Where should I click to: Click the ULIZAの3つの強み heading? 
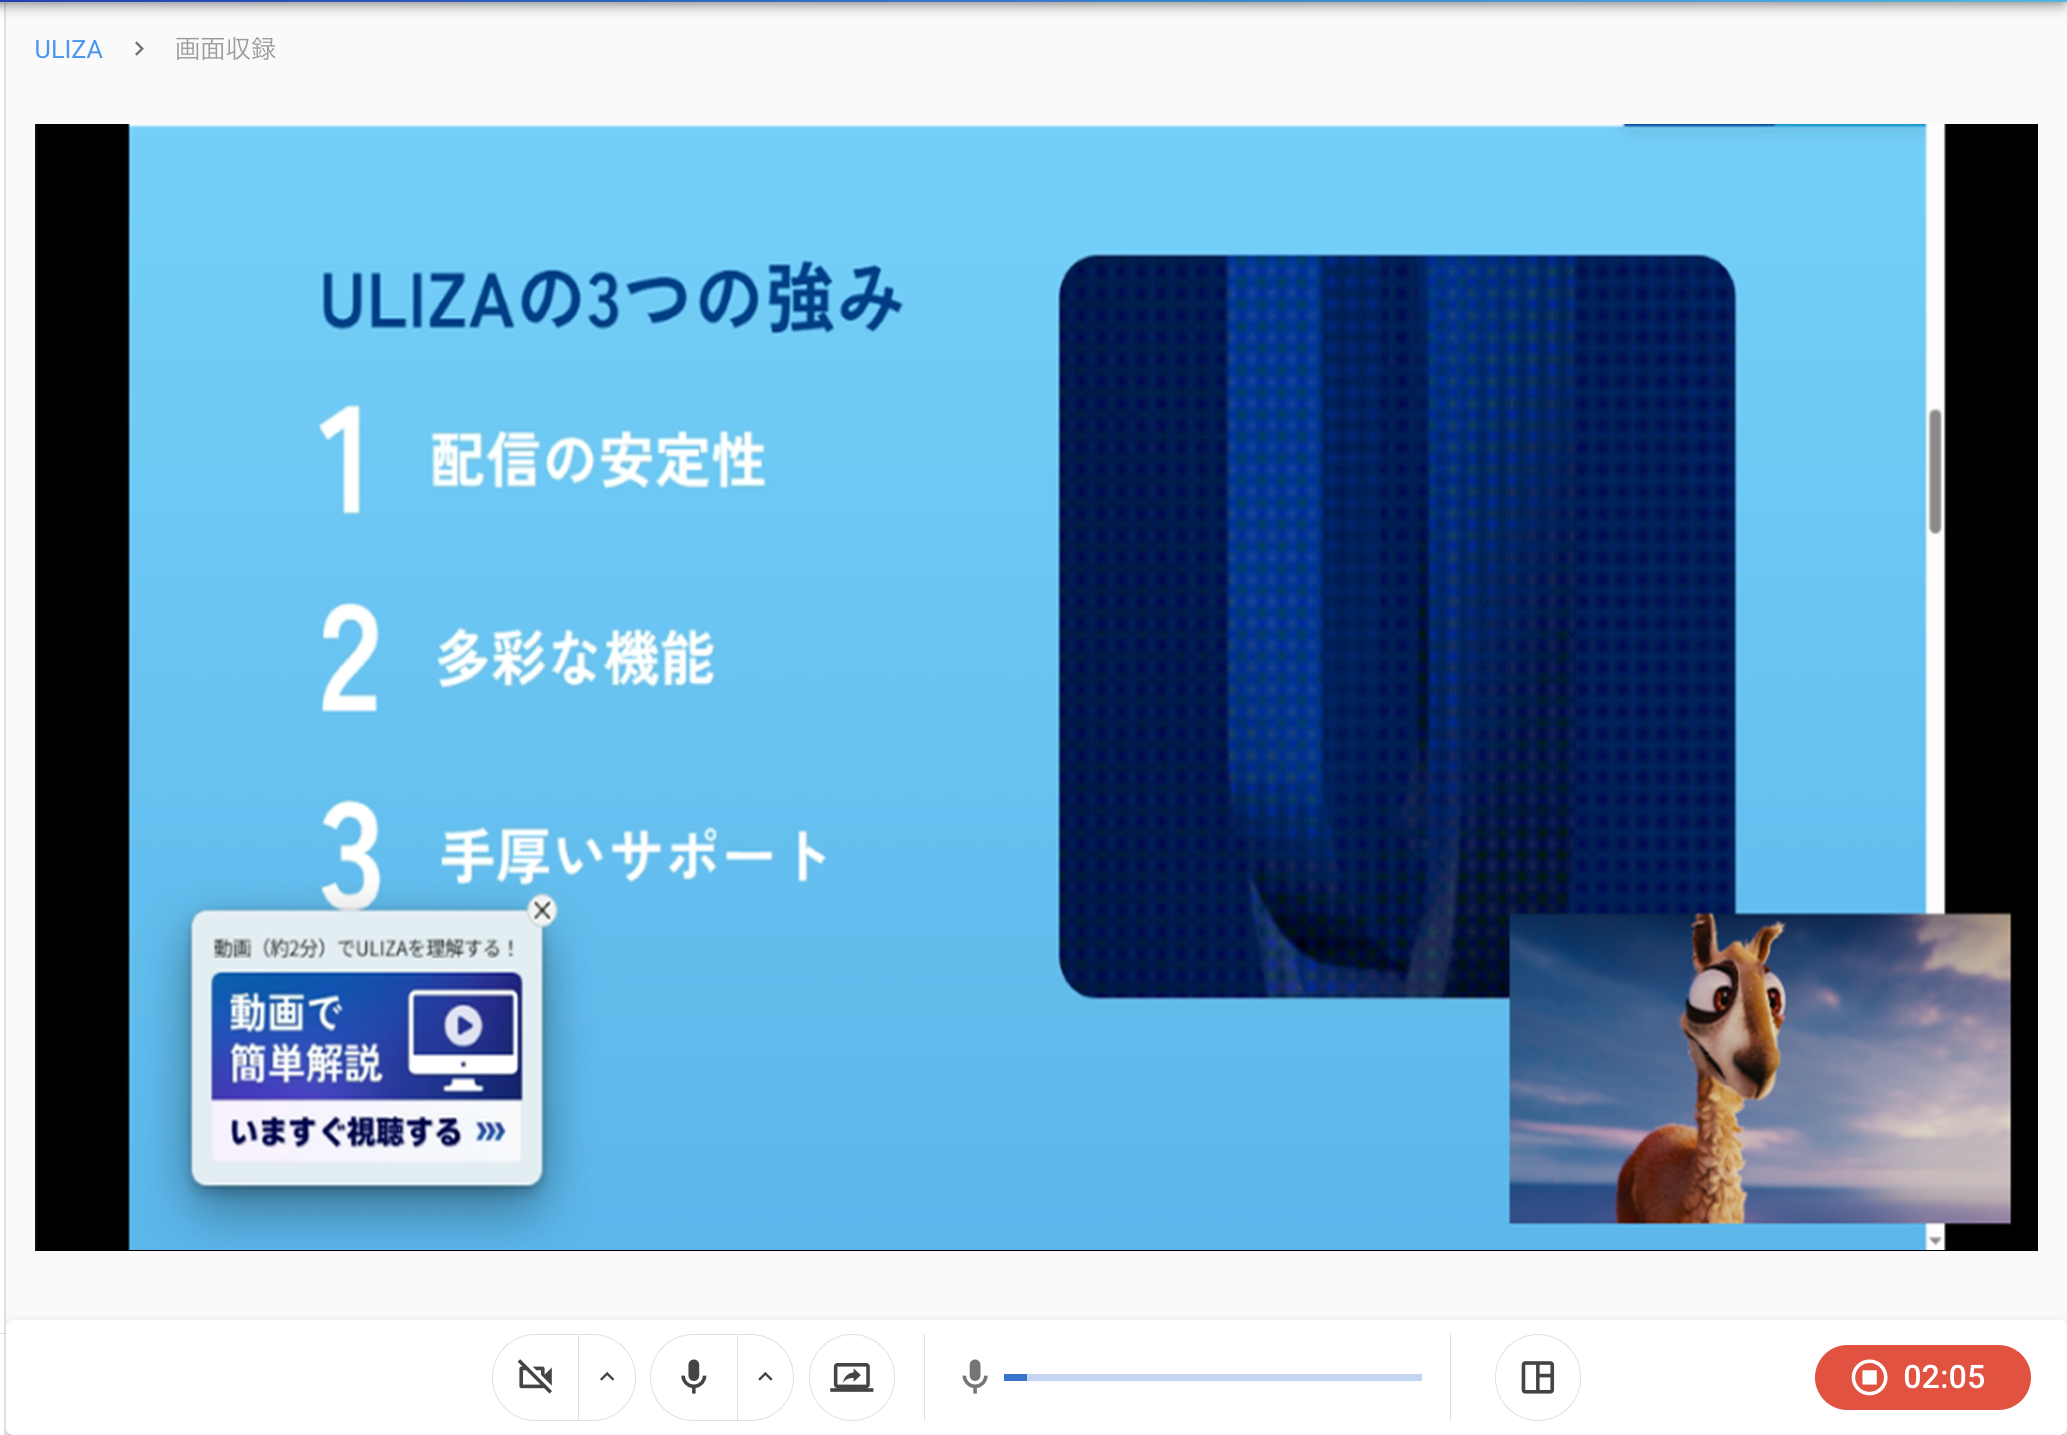tap(611, 299)
